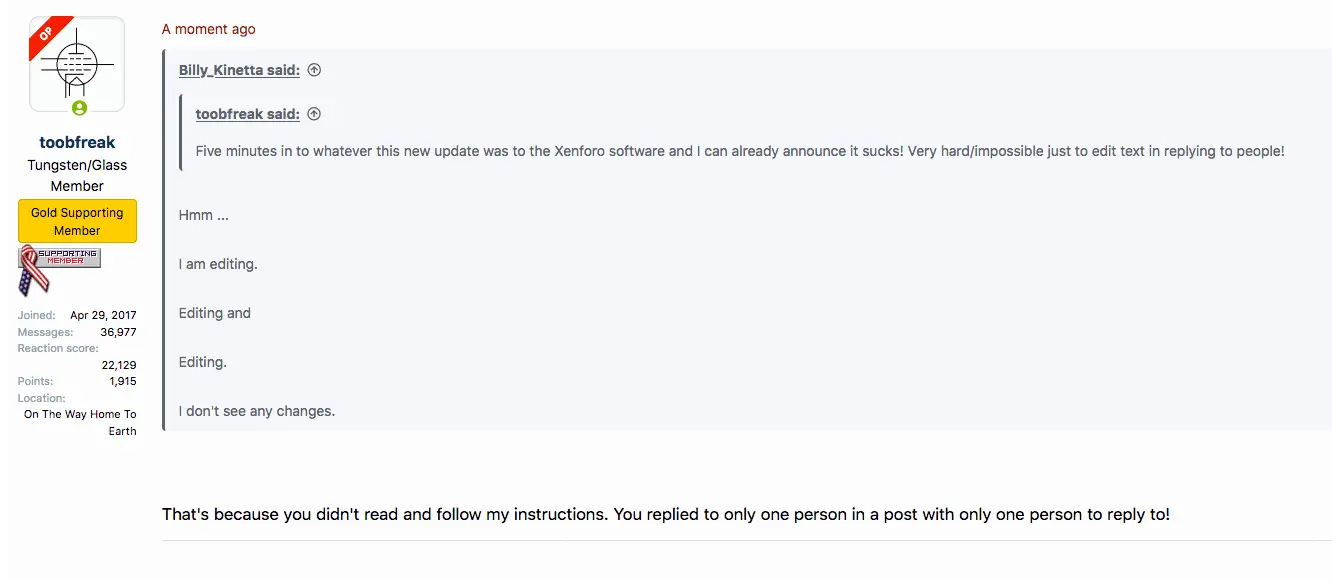Open location "On The Way Home To Earth"
This screenshot has height=581, width=1332.
80,422
